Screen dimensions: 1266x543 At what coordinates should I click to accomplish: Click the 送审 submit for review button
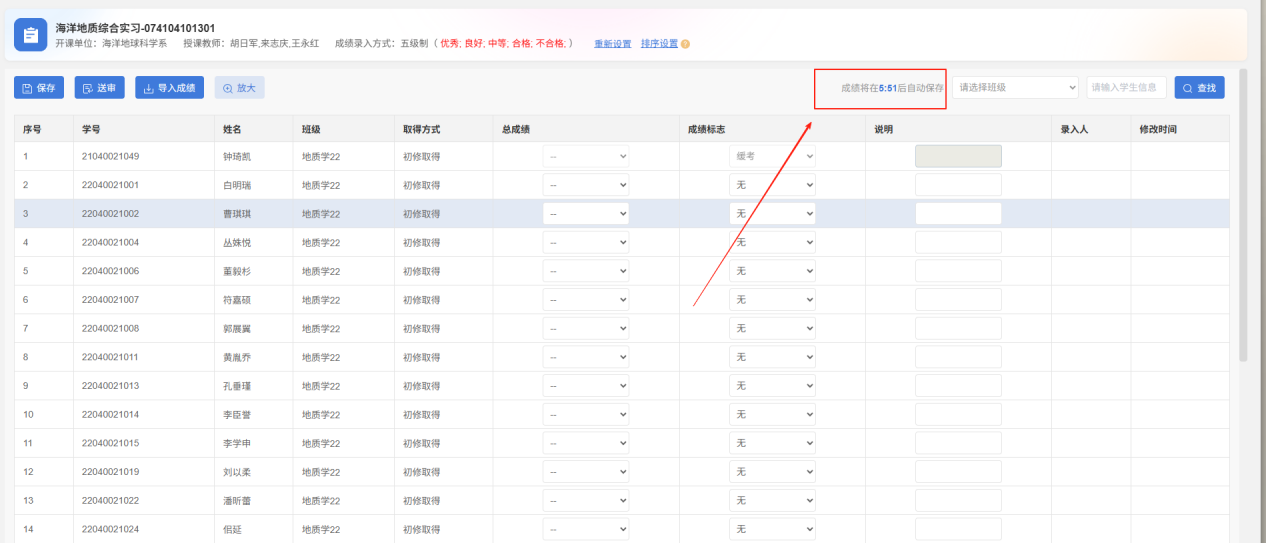click(99, 88)
